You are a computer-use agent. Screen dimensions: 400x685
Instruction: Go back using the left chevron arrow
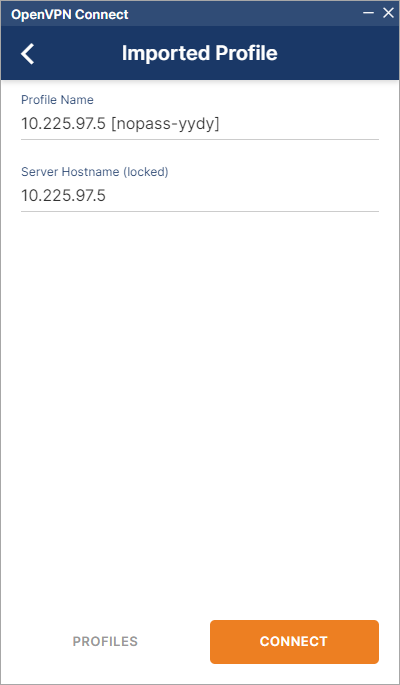click(28, 54)
